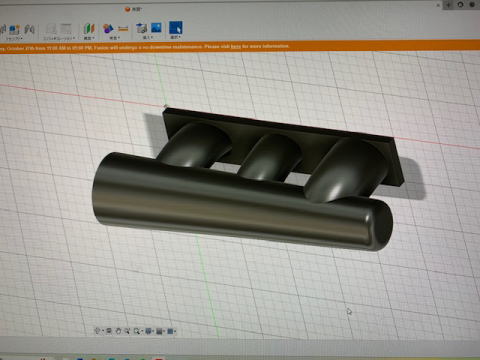Click the Measure ruler icon
Screen dimensions: 480x360
123,29
